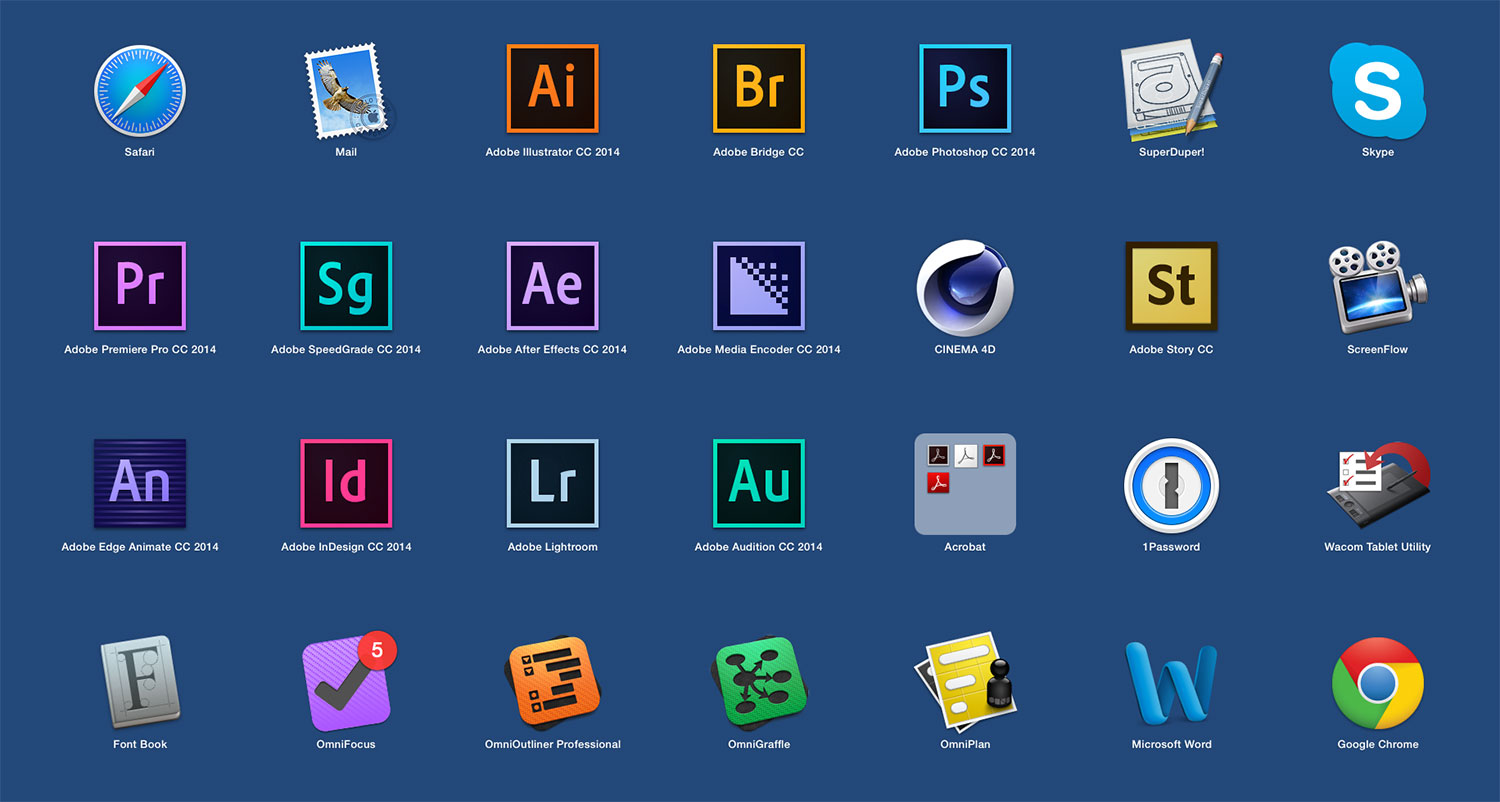Open the Wacom Tablet Utility icon
This screenshot has height=802, width=1500.
pos(1378,484)
